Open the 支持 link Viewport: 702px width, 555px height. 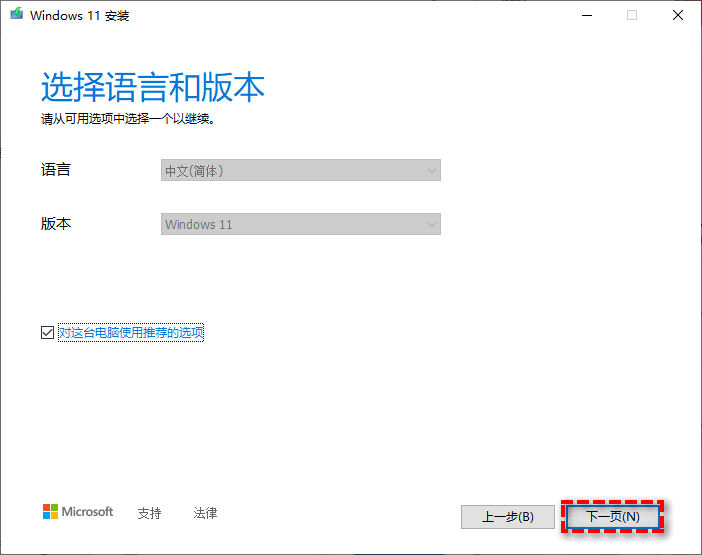tap(149, 513)
